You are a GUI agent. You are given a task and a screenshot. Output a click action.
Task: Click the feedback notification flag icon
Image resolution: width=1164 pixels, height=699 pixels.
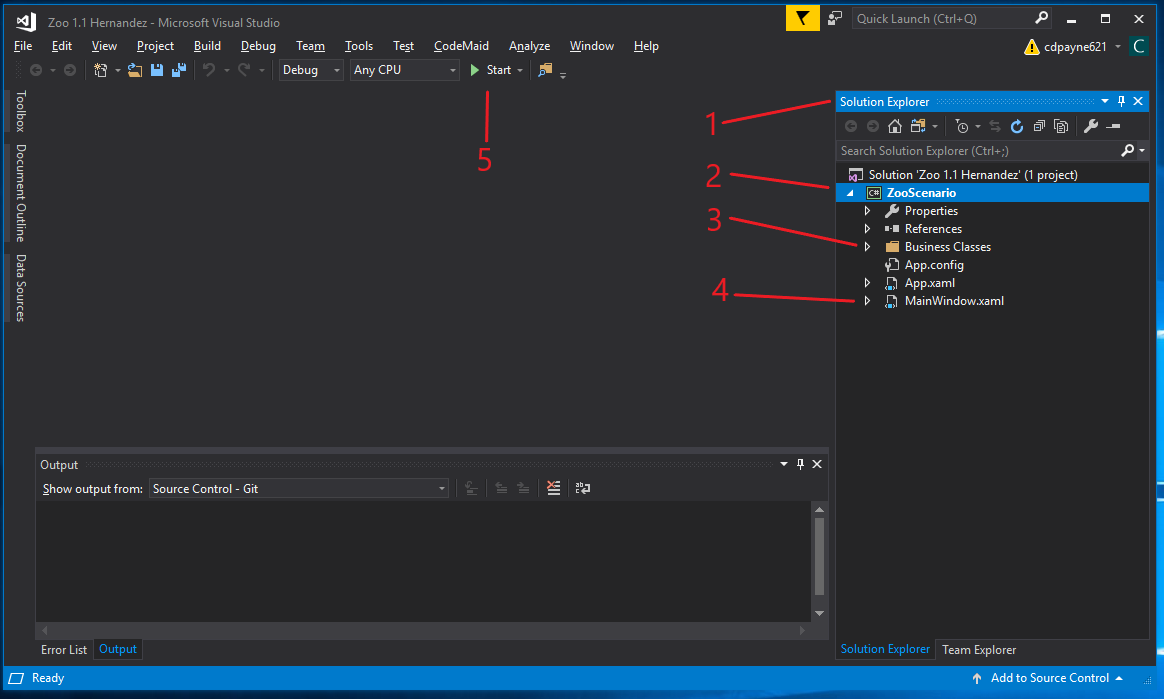point(802,19)
